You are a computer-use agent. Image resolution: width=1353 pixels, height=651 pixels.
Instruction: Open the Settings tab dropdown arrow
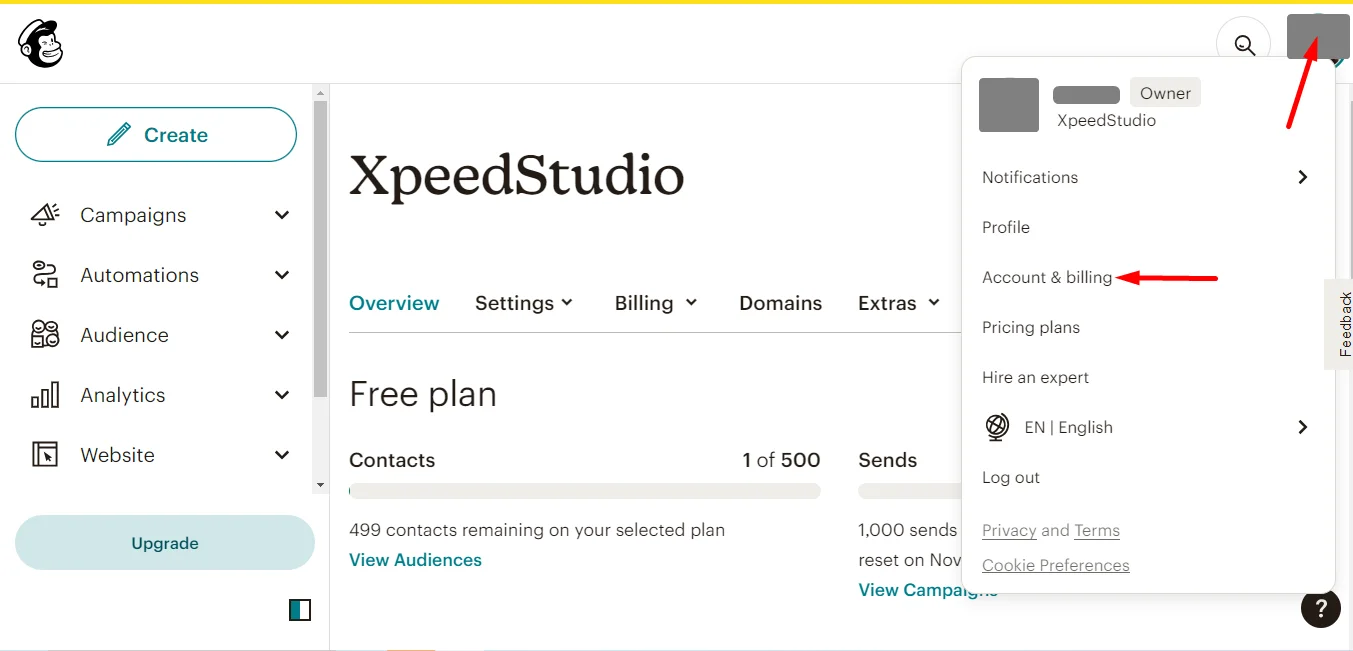(x=568, y=302)
